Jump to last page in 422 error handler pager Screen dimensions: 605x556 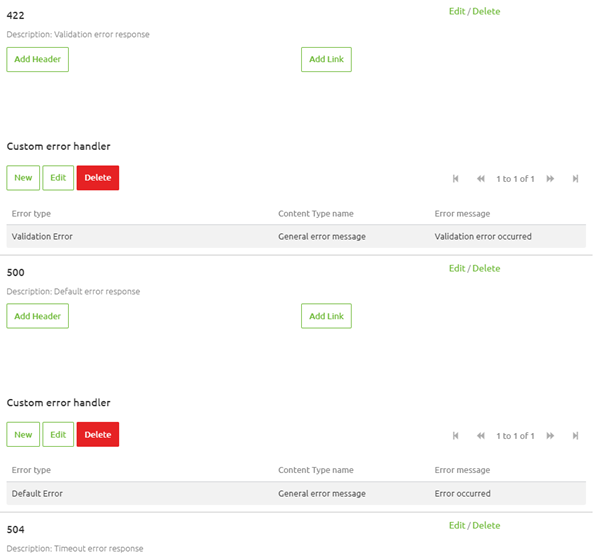click(x=575, y=179)
